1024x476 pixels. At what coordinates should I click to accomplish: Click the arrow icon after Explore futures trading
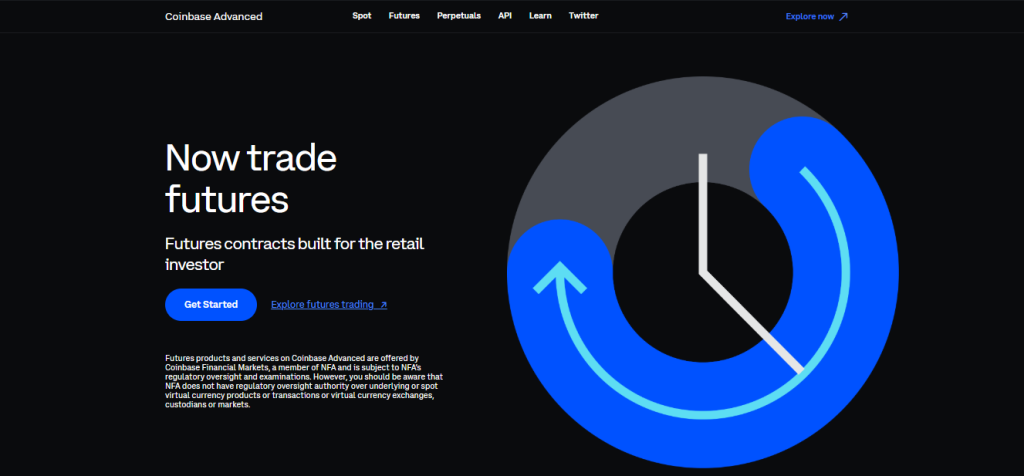pyautogui.click(x=383, y=305)
